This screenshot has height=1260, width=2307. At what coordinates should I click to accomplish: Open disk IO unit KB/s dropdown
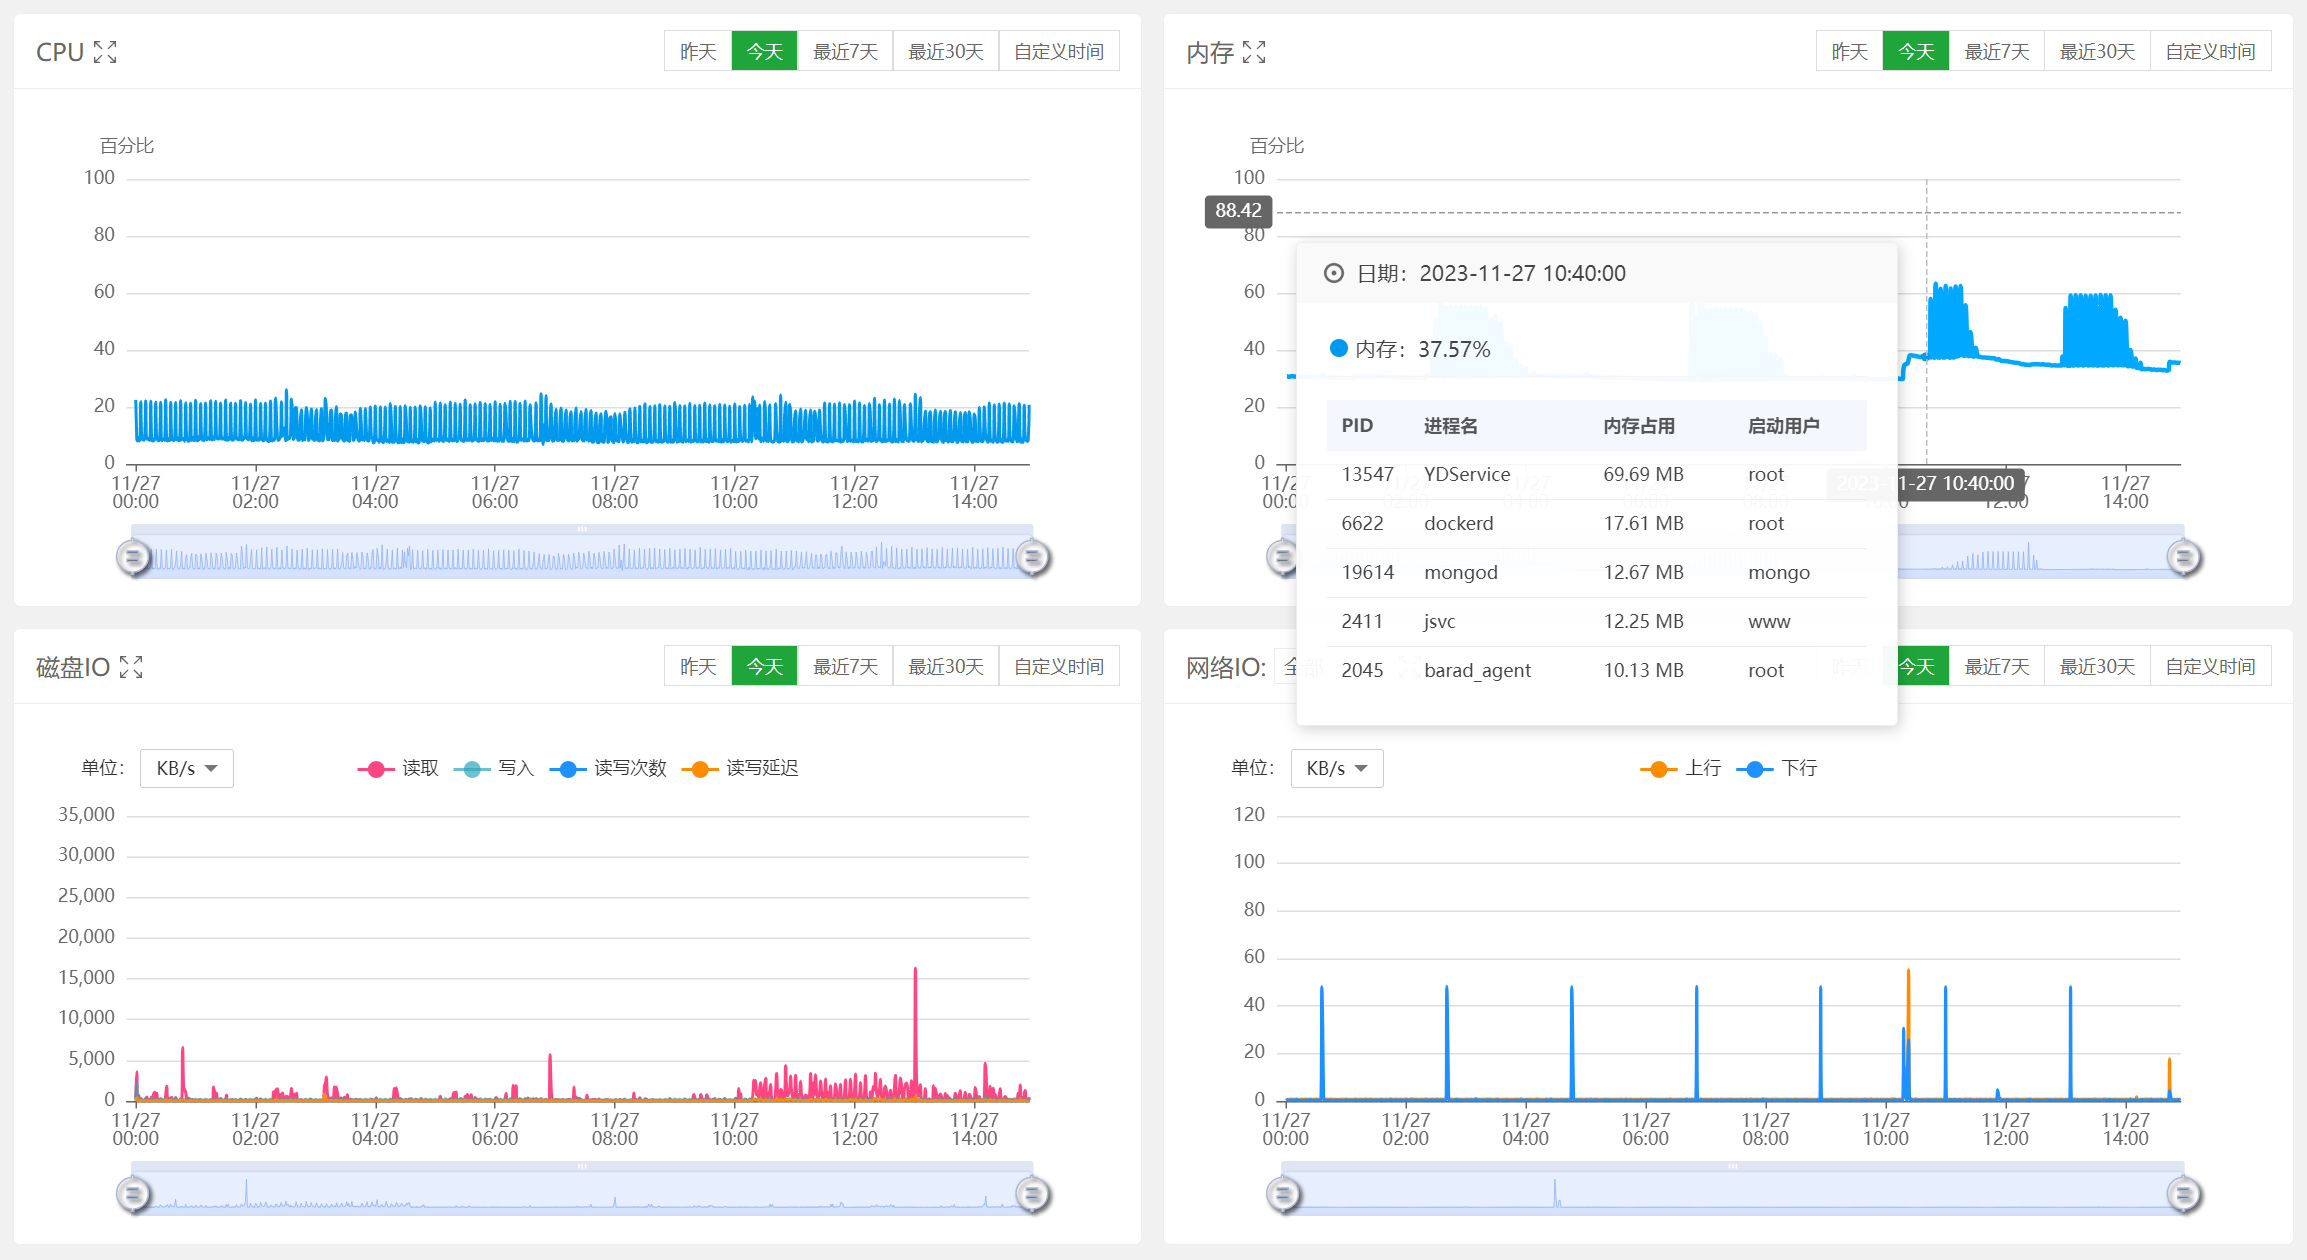click(x=187, y=768)
